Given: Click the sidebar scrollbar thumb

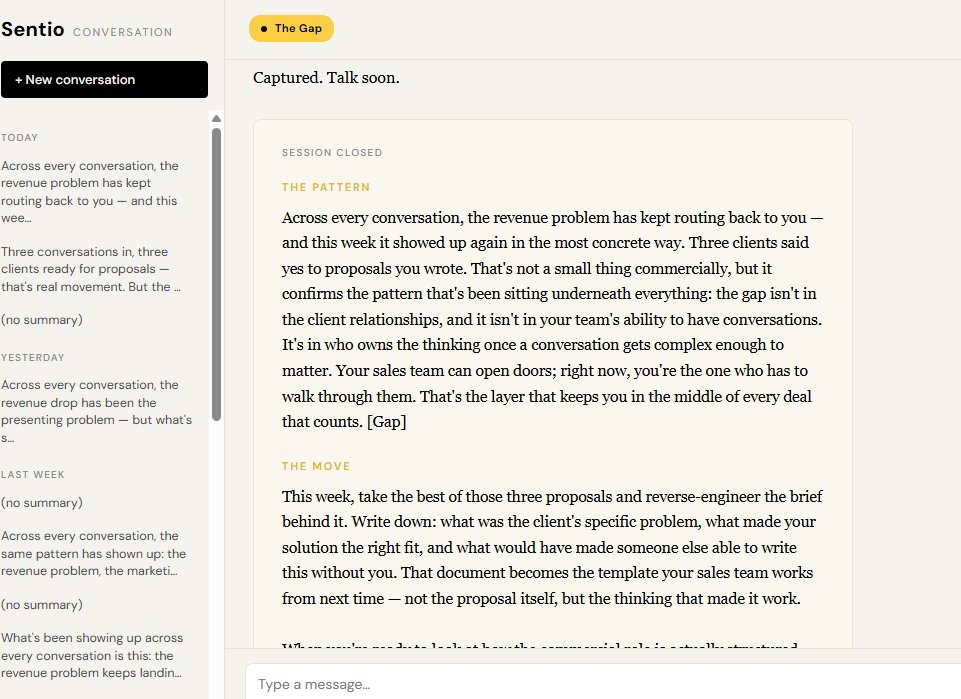Looking at the screenshot, I should point(216,274).
